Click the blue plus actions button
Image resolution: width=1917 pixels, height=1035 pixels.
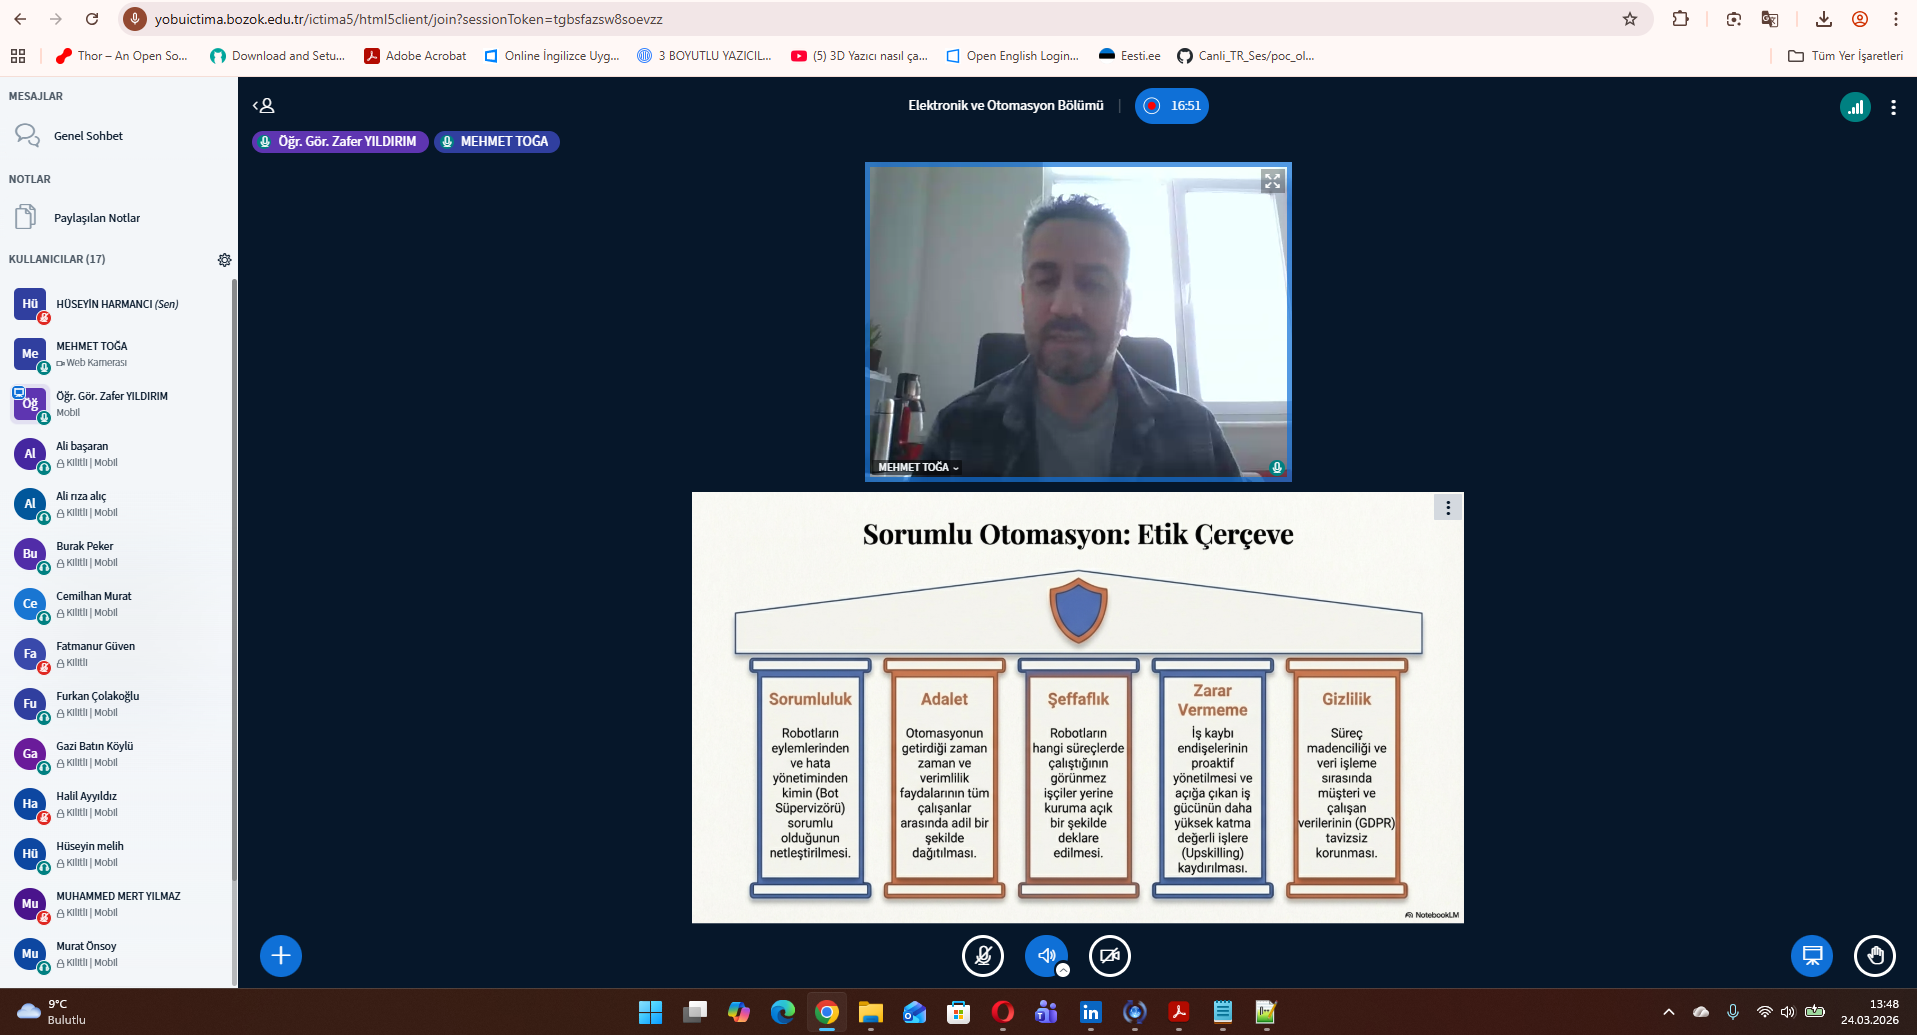coord(281,956)
